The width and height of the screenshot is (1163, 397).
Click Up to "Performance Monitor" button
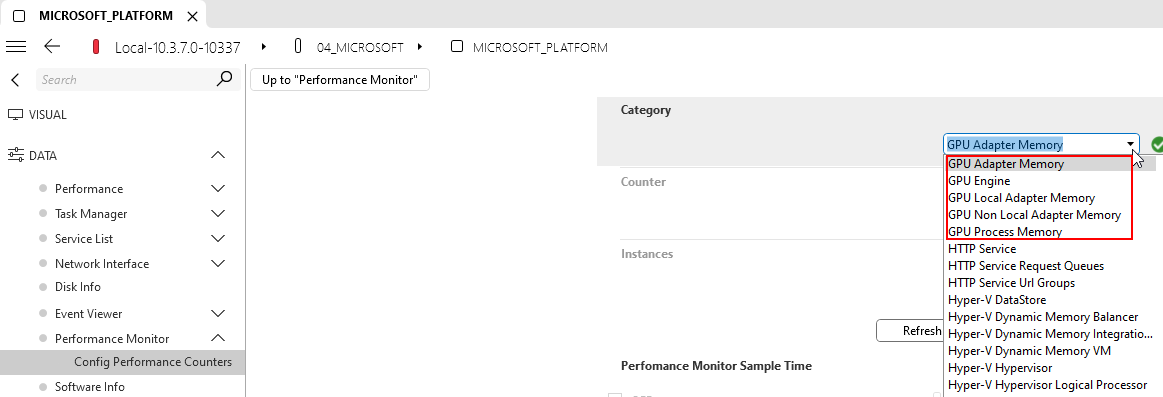(340, 79)
